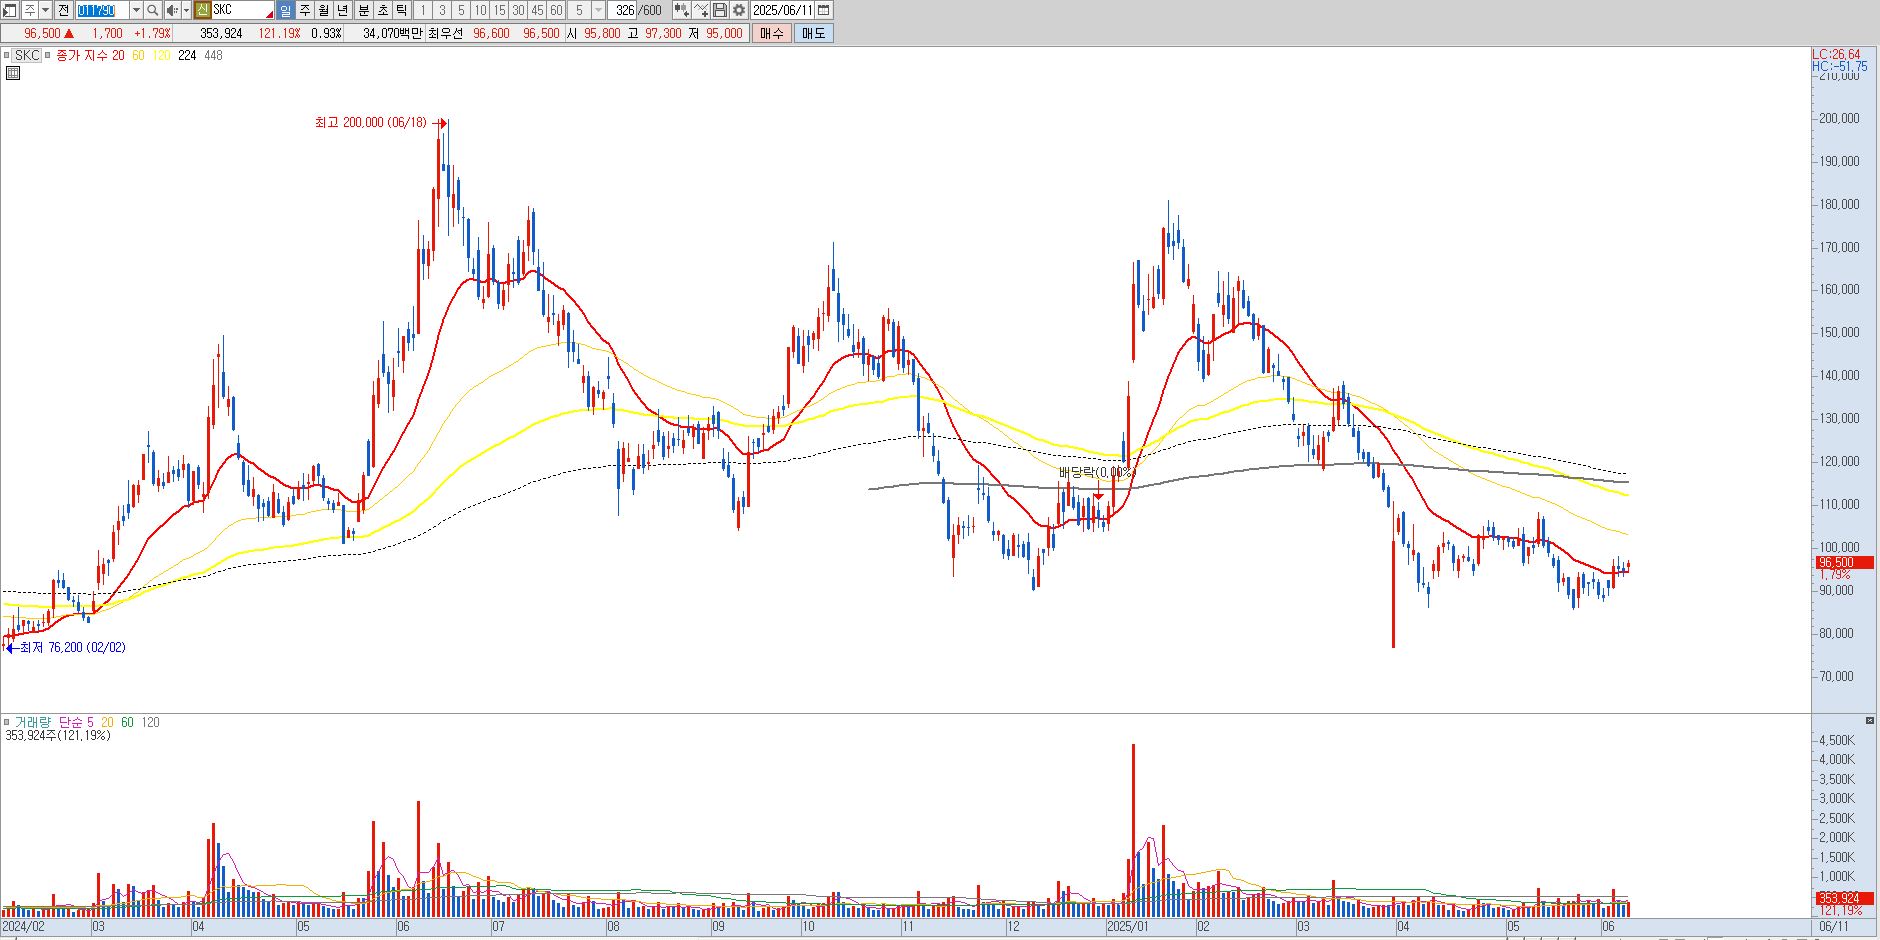Click the 60 moving average color label

pos(138,55)
